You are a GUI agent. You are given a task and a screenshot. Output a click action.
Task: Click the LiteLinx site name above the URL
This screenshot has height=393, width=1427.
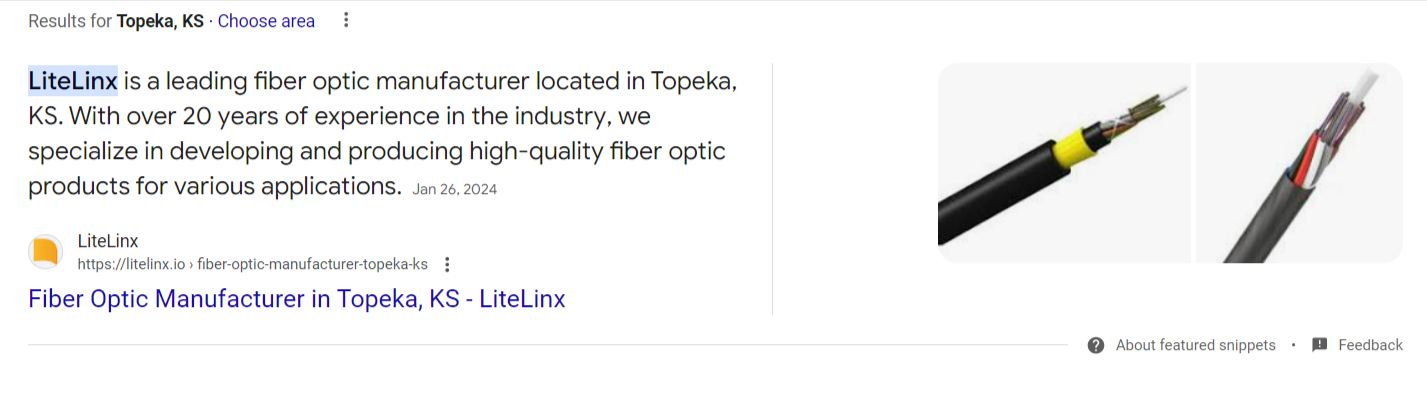(x=108, y=241)
